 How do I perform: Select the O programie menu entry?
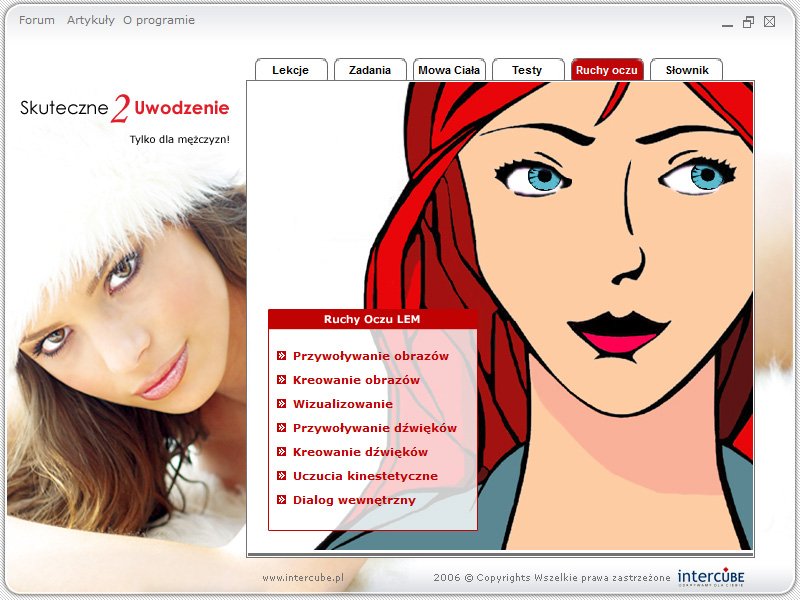click(159, 20)
